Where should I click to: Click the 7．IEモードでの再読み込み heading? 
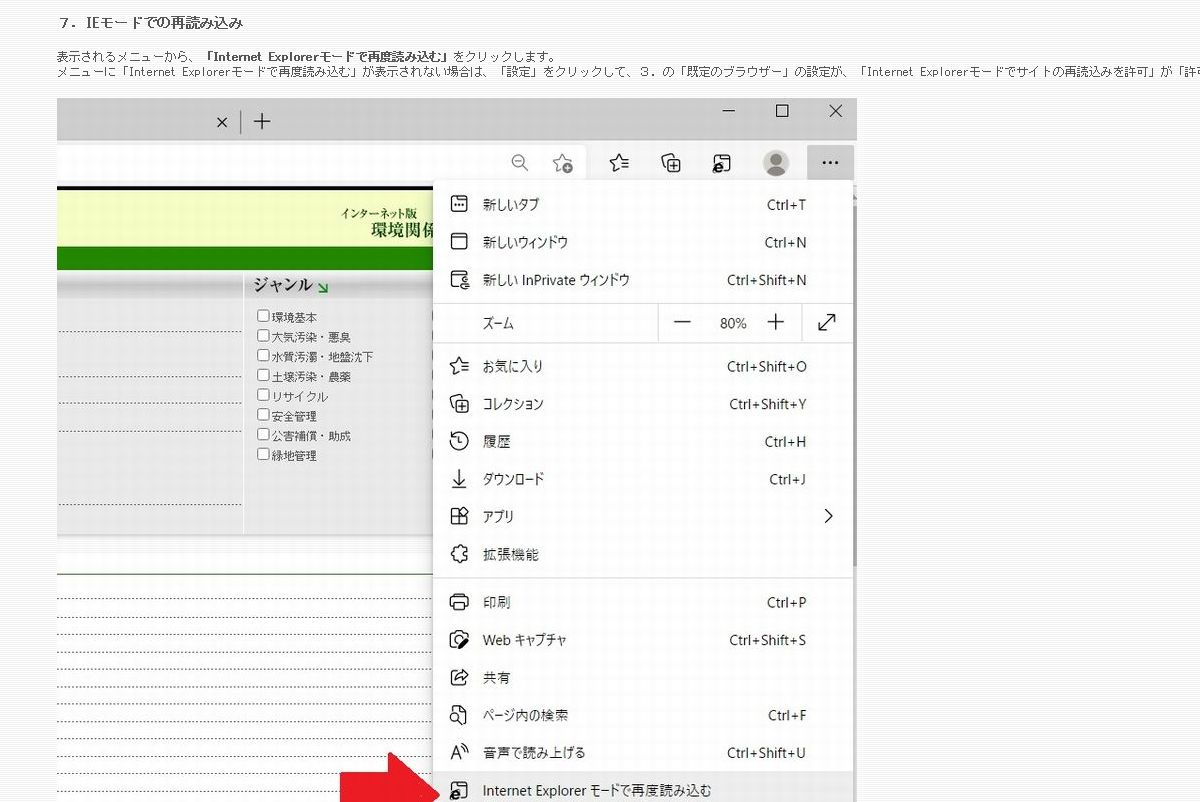pos(150,22)
